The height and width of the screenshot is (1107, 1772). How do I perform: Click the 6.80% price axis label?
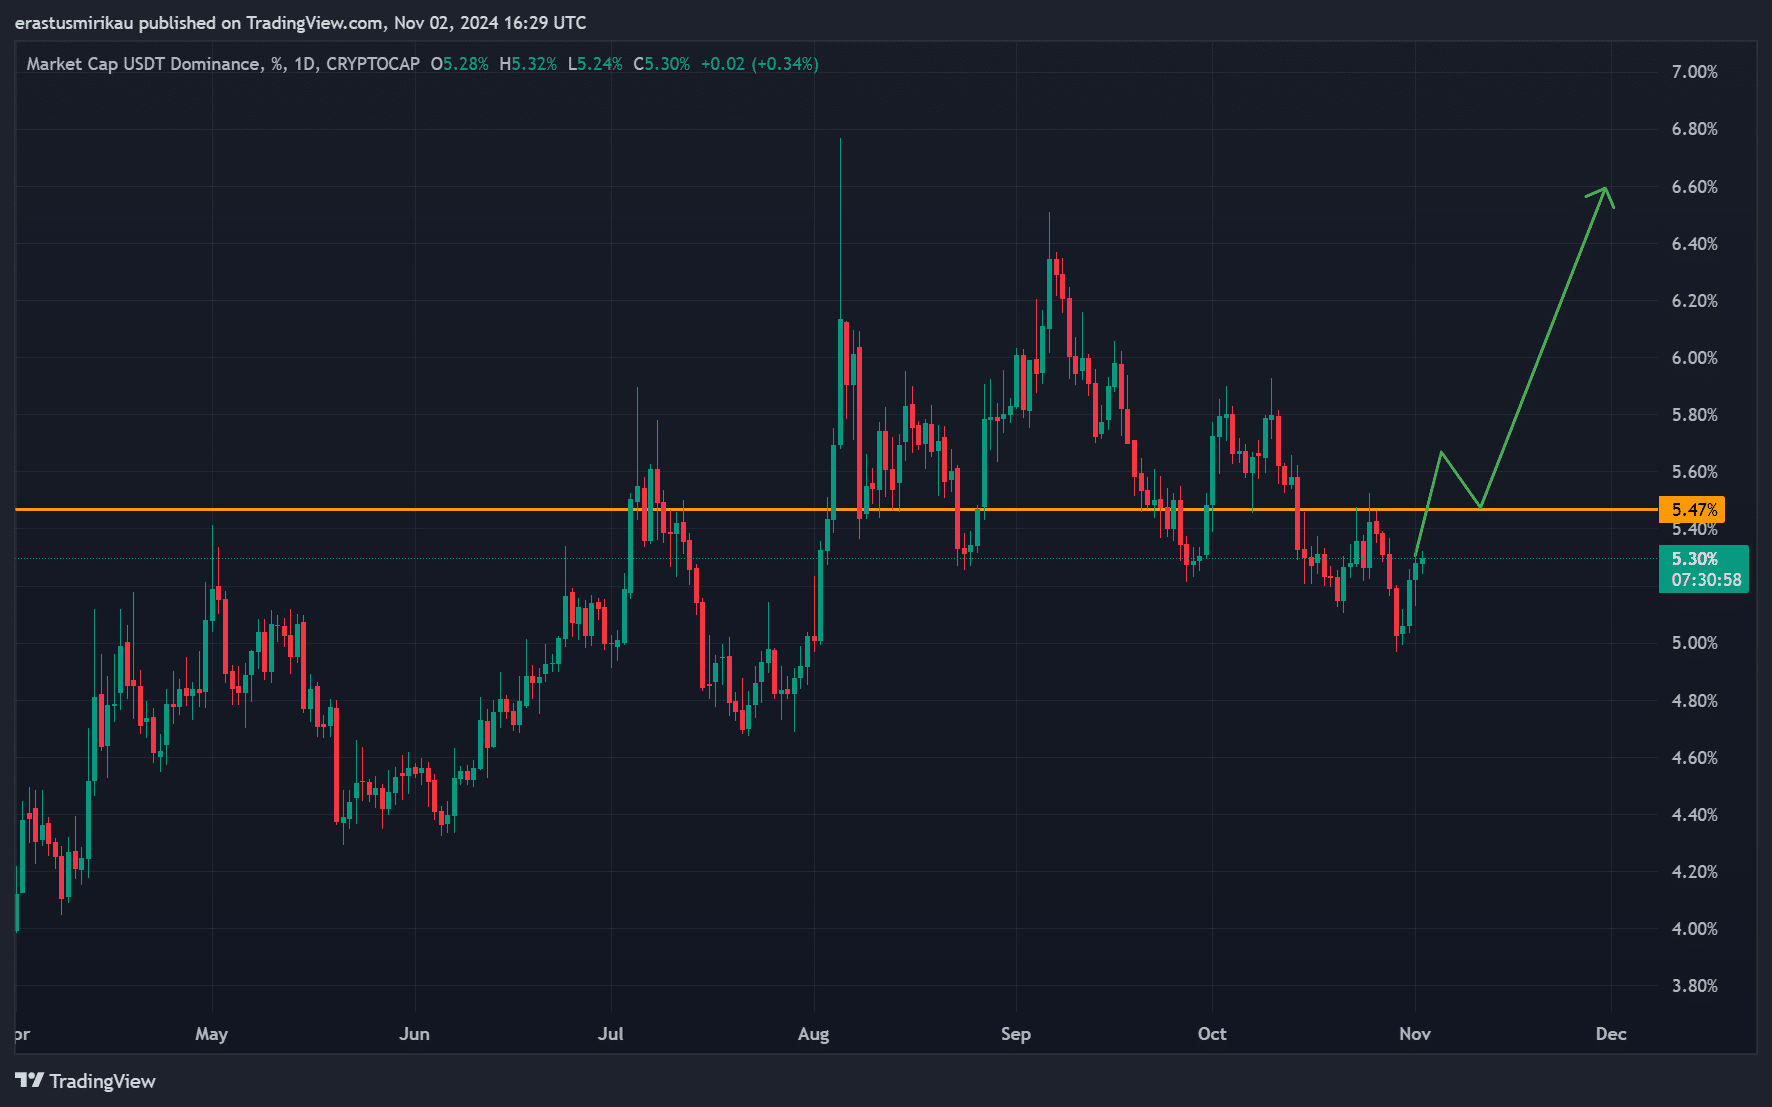(x=1694, y=129)
